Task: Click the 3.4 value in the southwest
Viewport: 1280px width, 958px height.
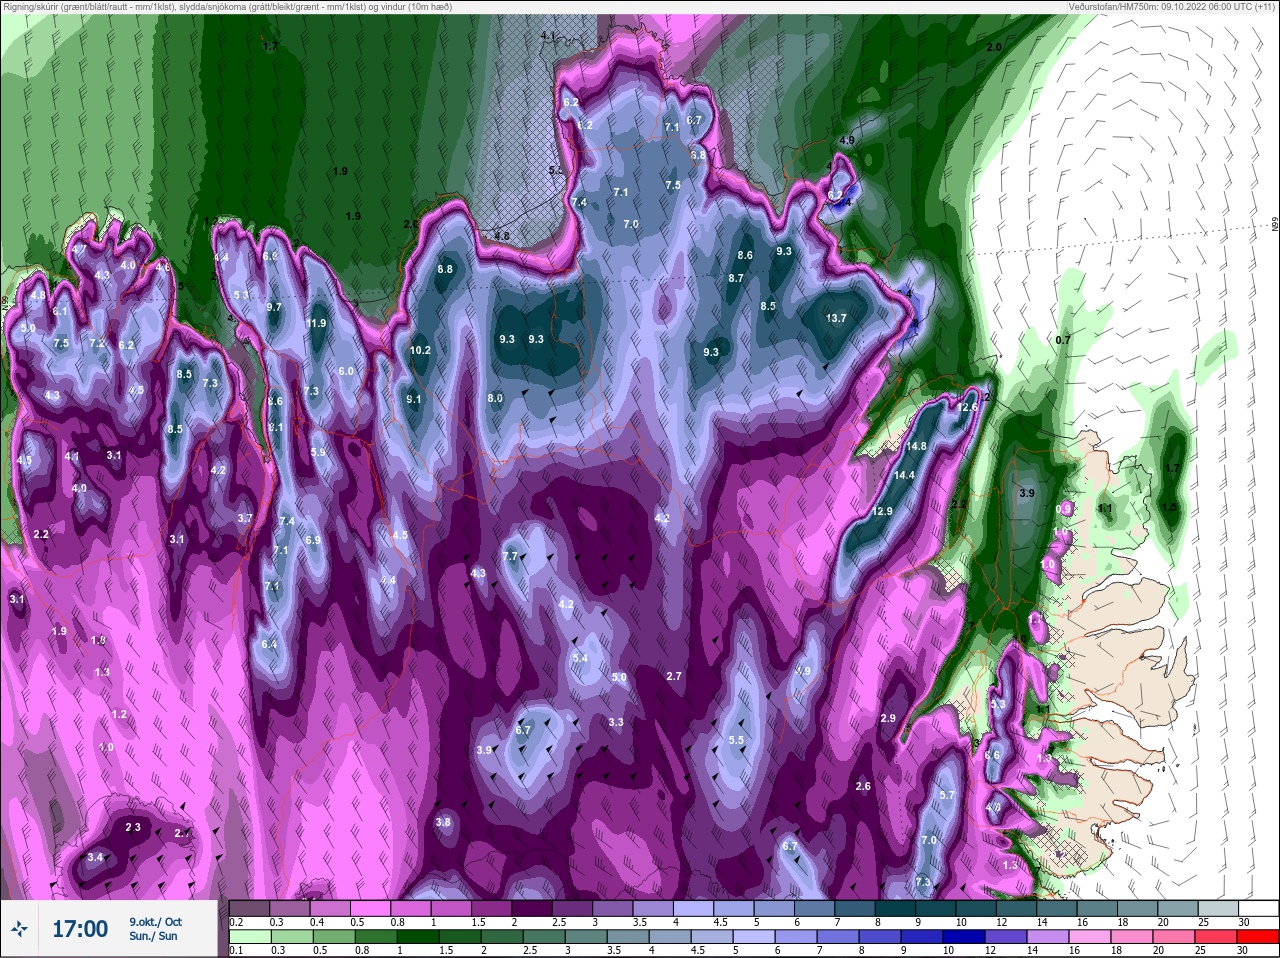Action: (x=95, y=857)
